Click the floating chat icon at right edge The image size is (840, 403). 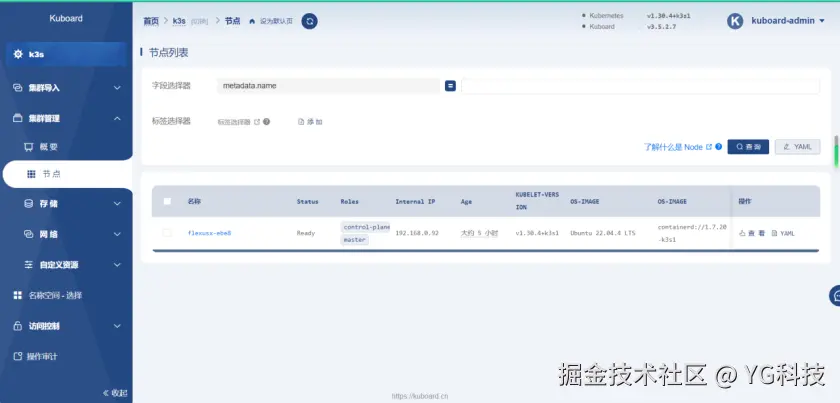pos(835,295)
